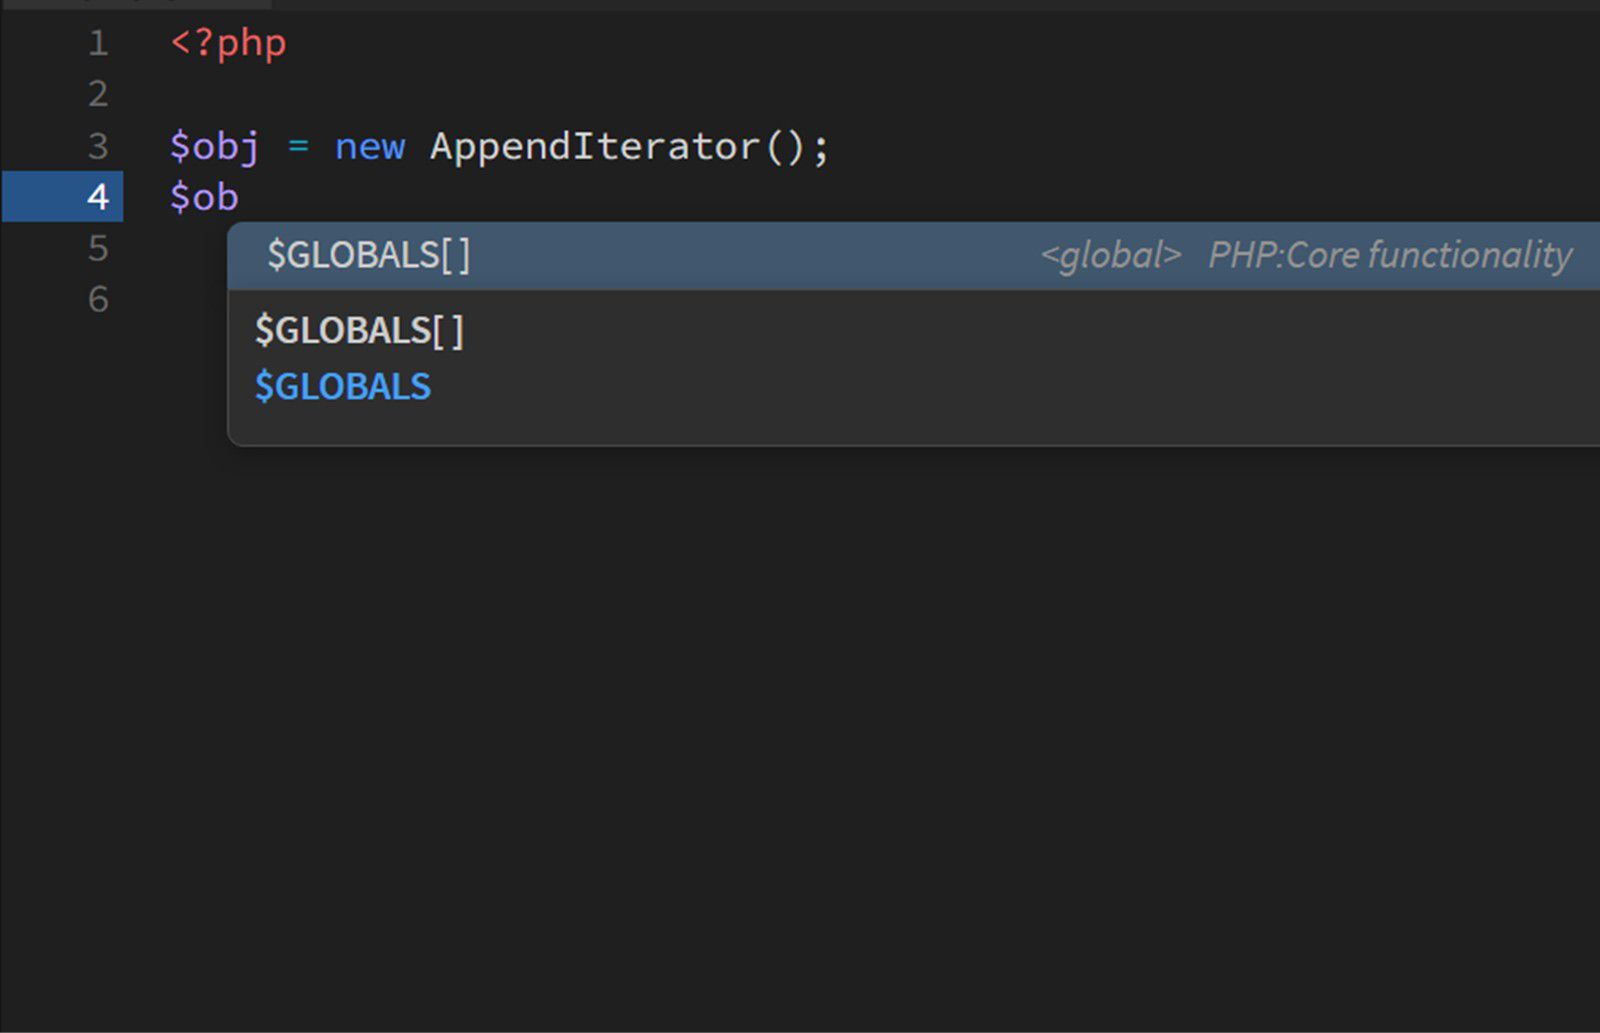Click line number 4 in the gutter

(x=97, y=197)
